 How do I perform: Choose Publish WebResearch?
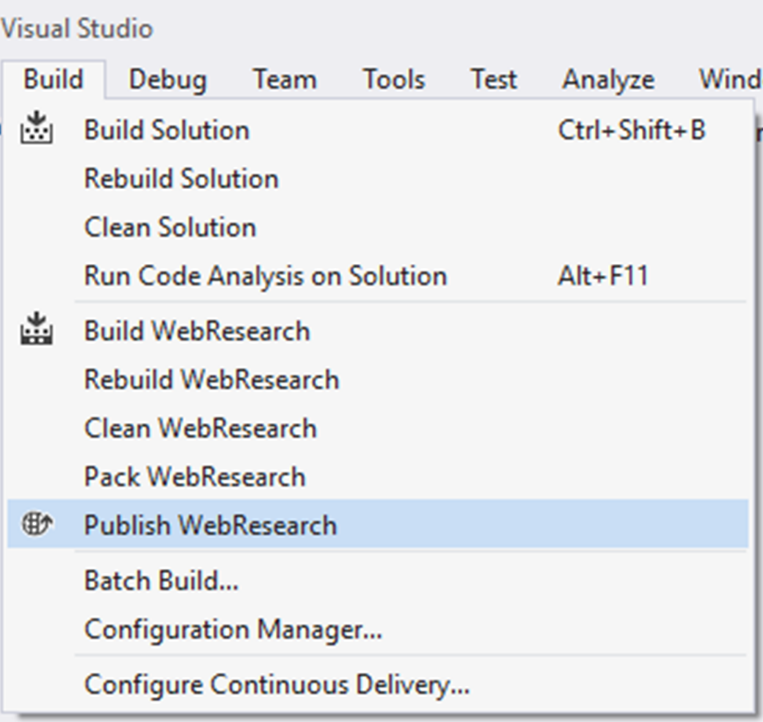click(x=378, y=525)
